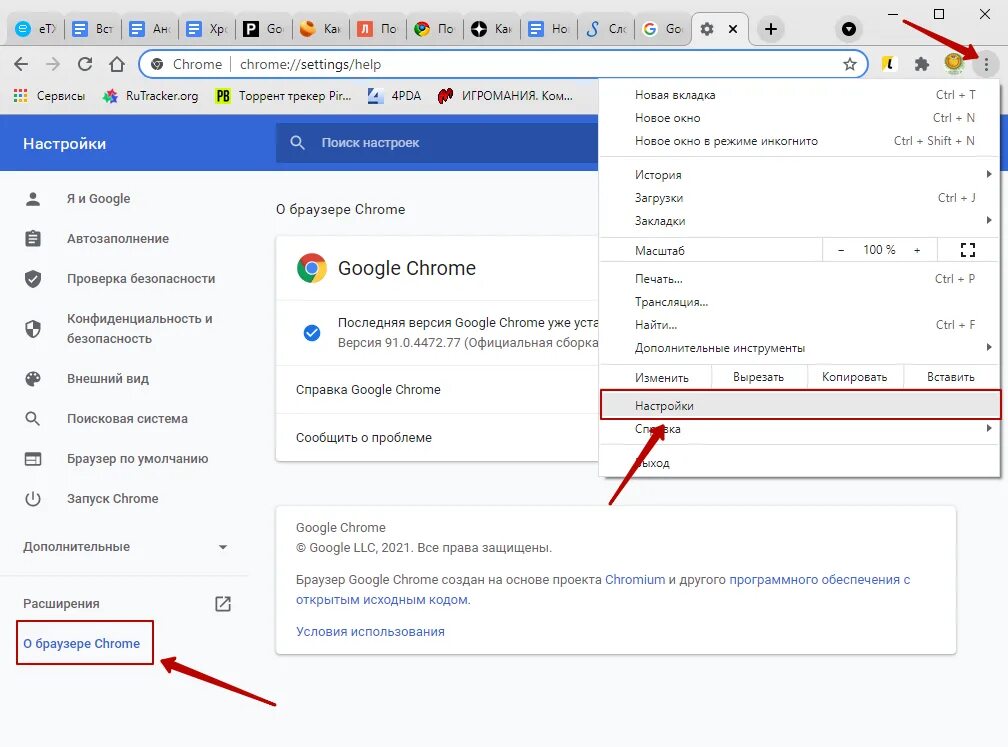Switch to the first eT browser tab

36,29
